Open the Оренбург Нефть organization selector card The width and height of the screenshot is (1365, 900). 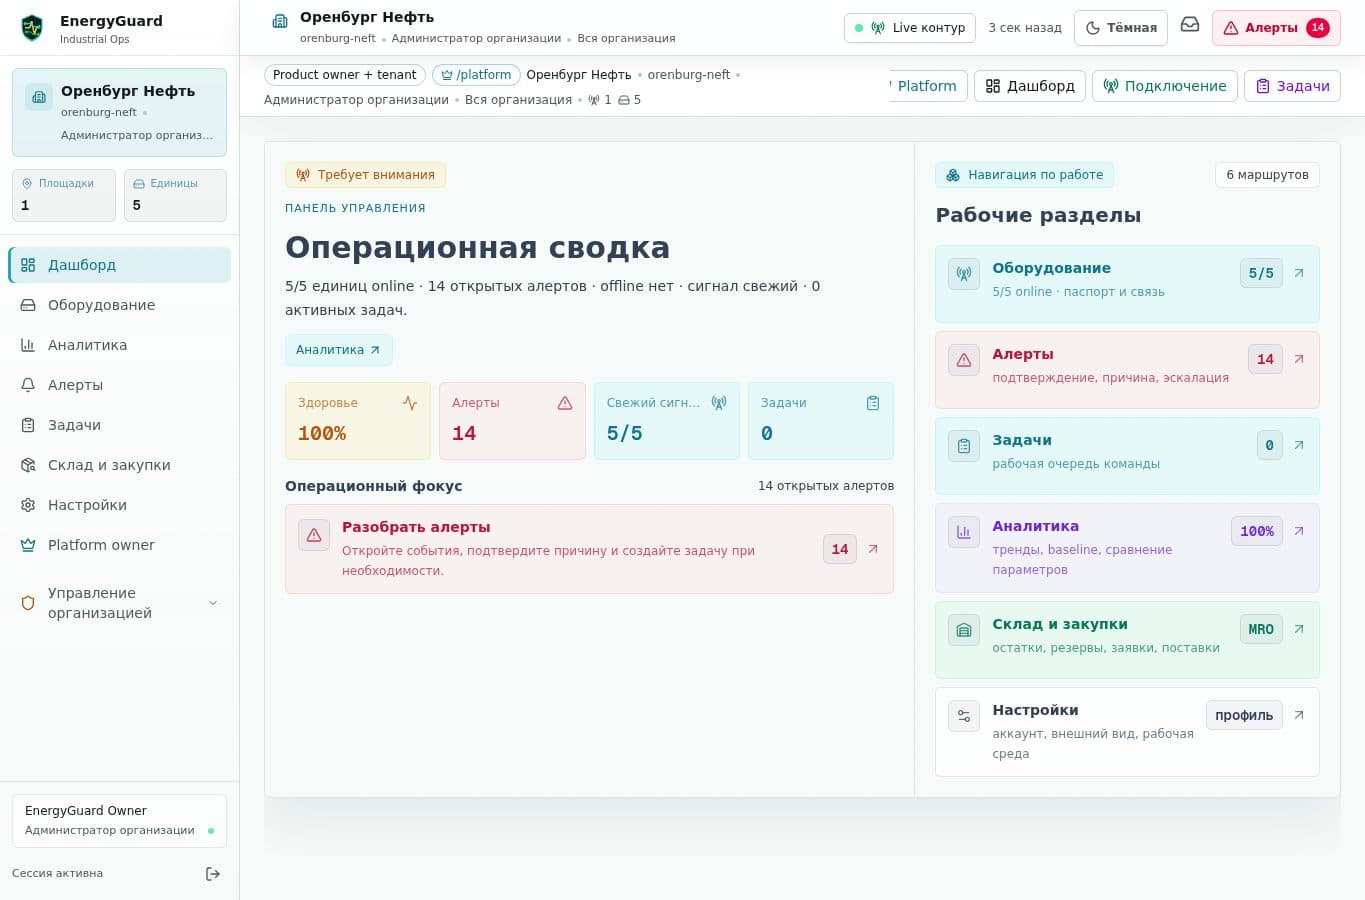coord(119,112)
